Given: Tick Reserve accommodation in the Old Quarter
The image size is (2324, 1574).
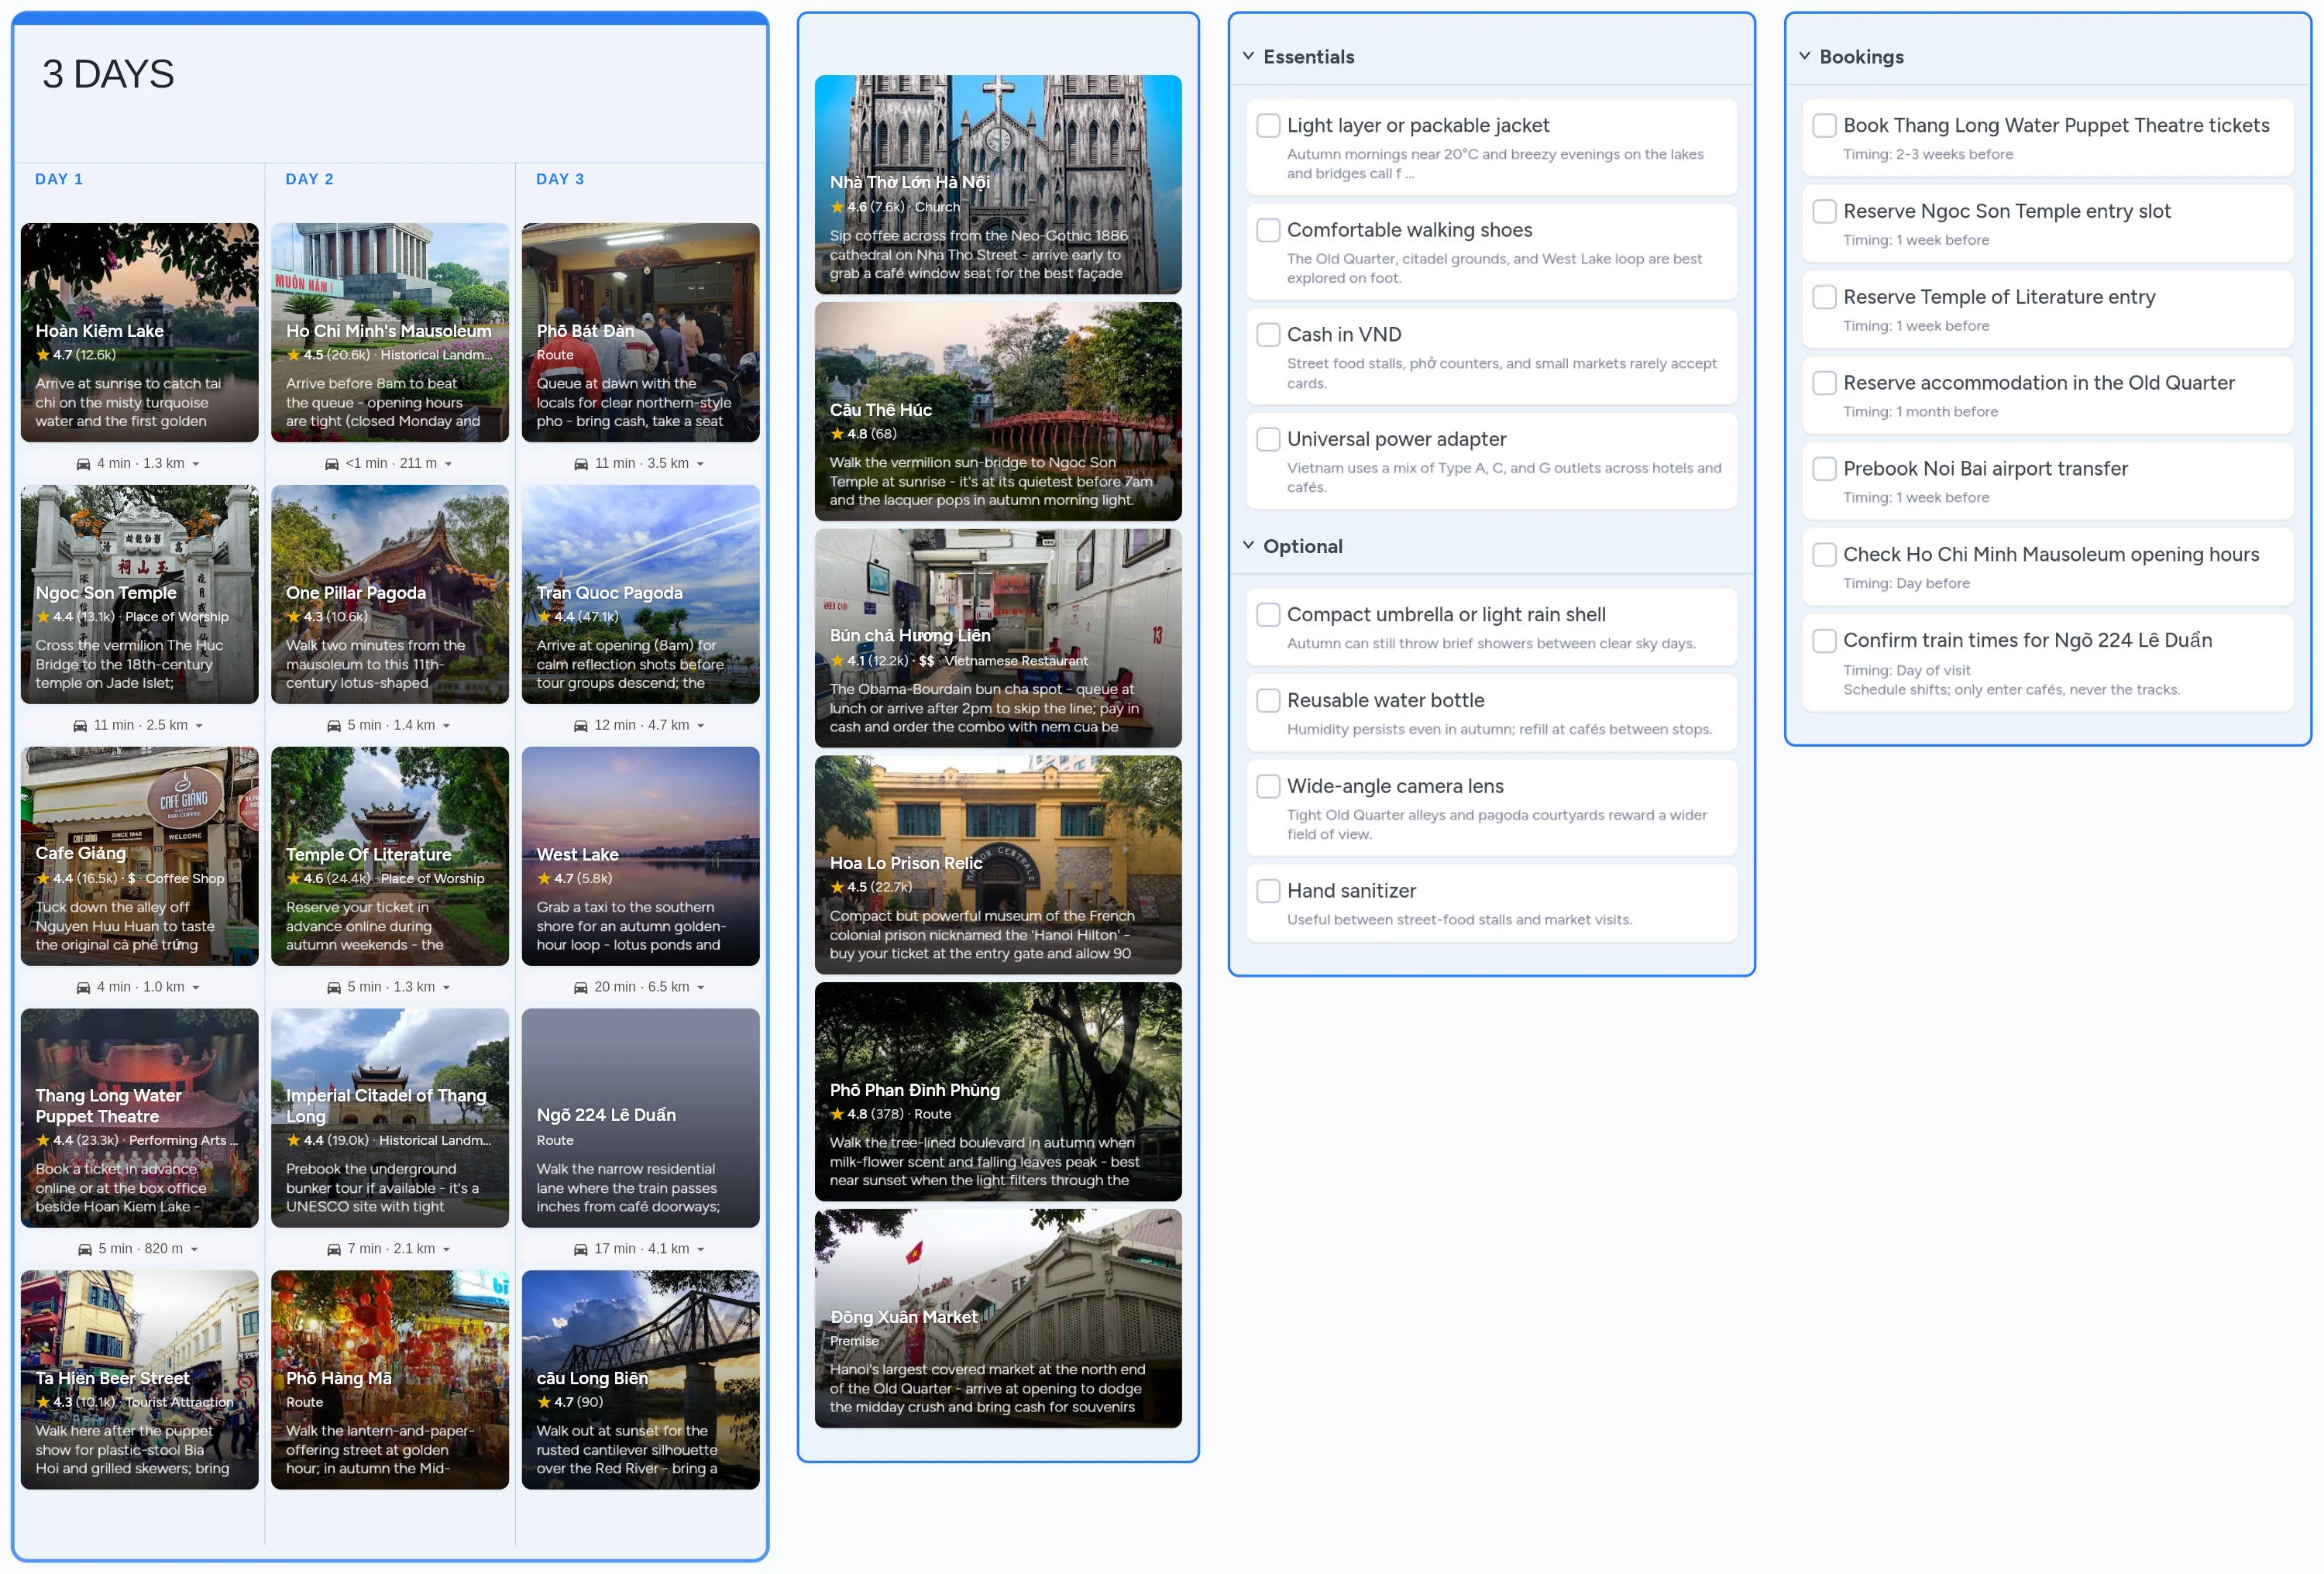Looking at the screenshot, I should pyautogui.click(x=1824, y=383).
